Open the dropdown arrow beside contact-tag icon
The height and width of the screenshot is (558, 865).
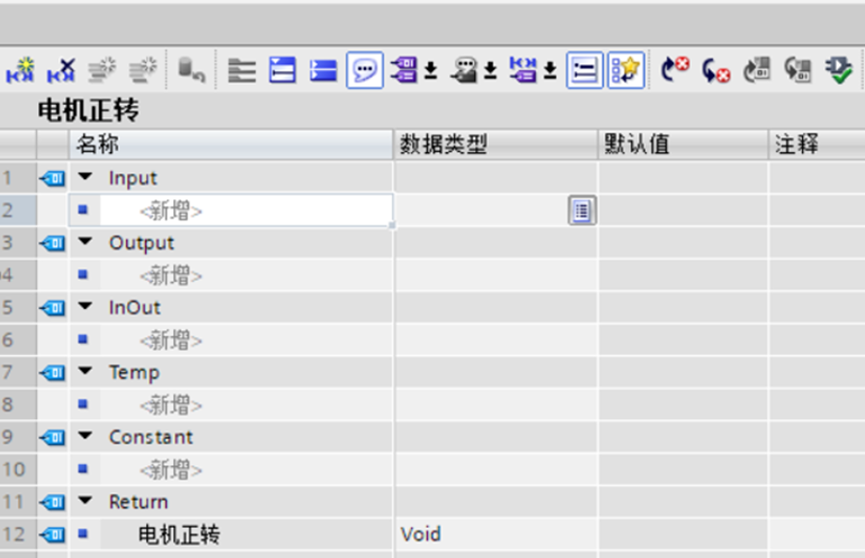[x=550, y=71]
